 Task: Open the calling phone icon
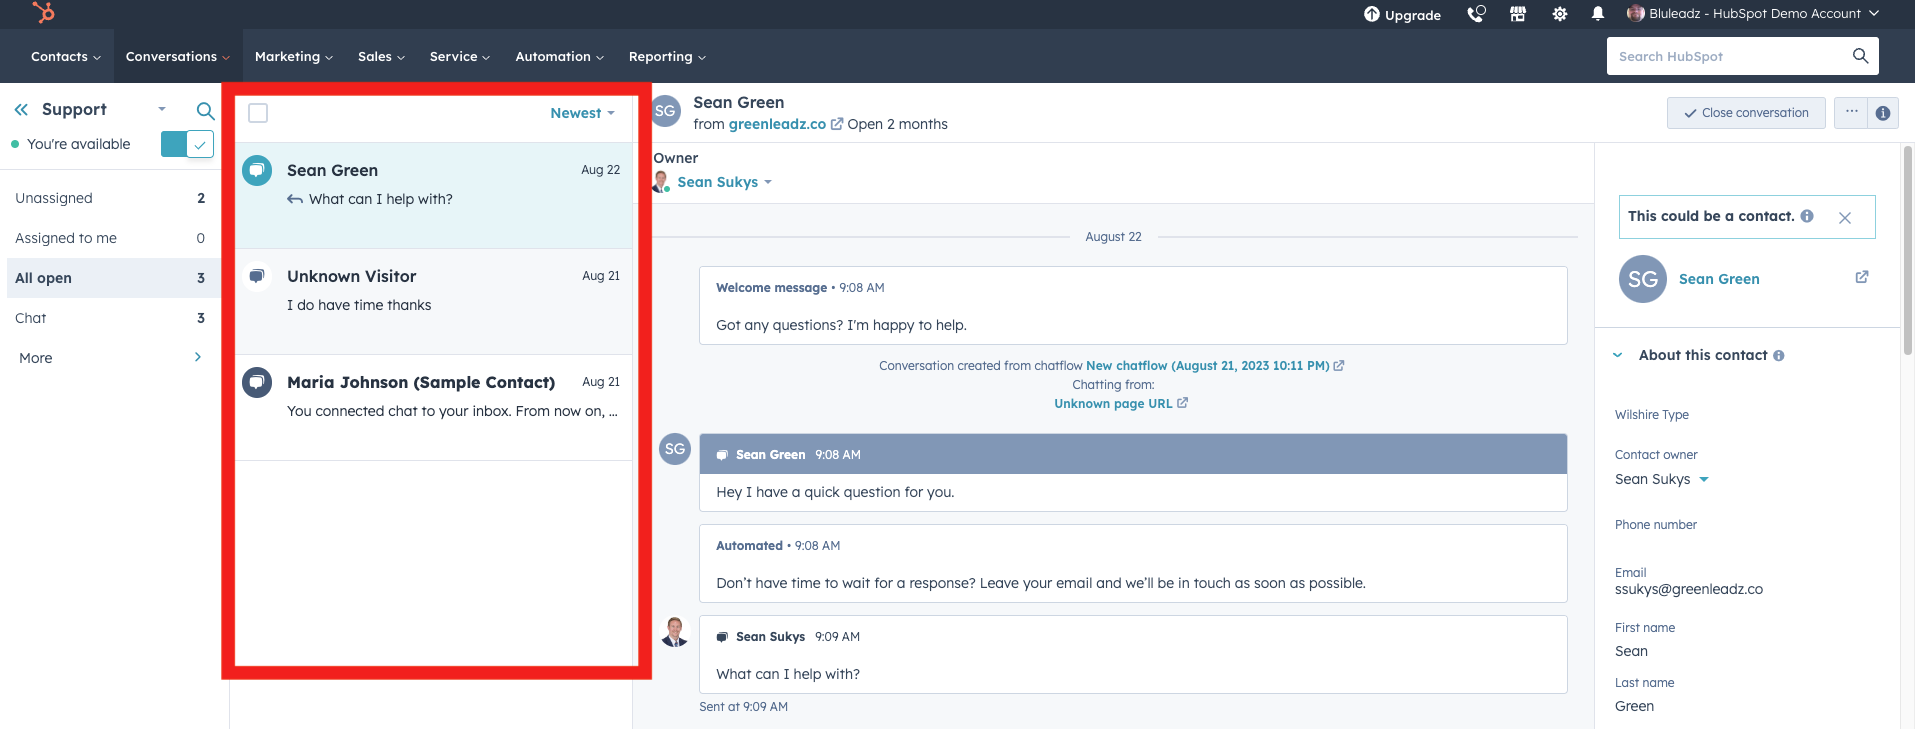coord(1476,14)
